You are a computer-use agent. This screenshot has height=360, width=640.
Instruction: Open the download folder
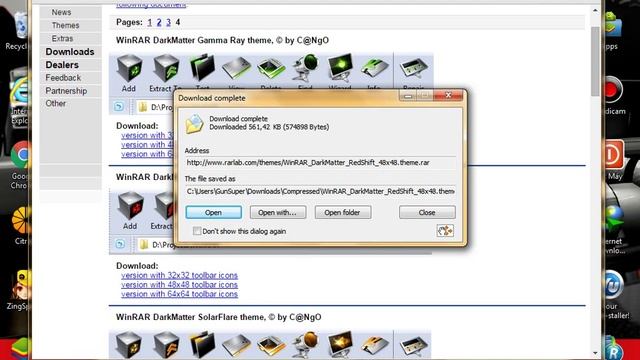click(x=342, y=212)
